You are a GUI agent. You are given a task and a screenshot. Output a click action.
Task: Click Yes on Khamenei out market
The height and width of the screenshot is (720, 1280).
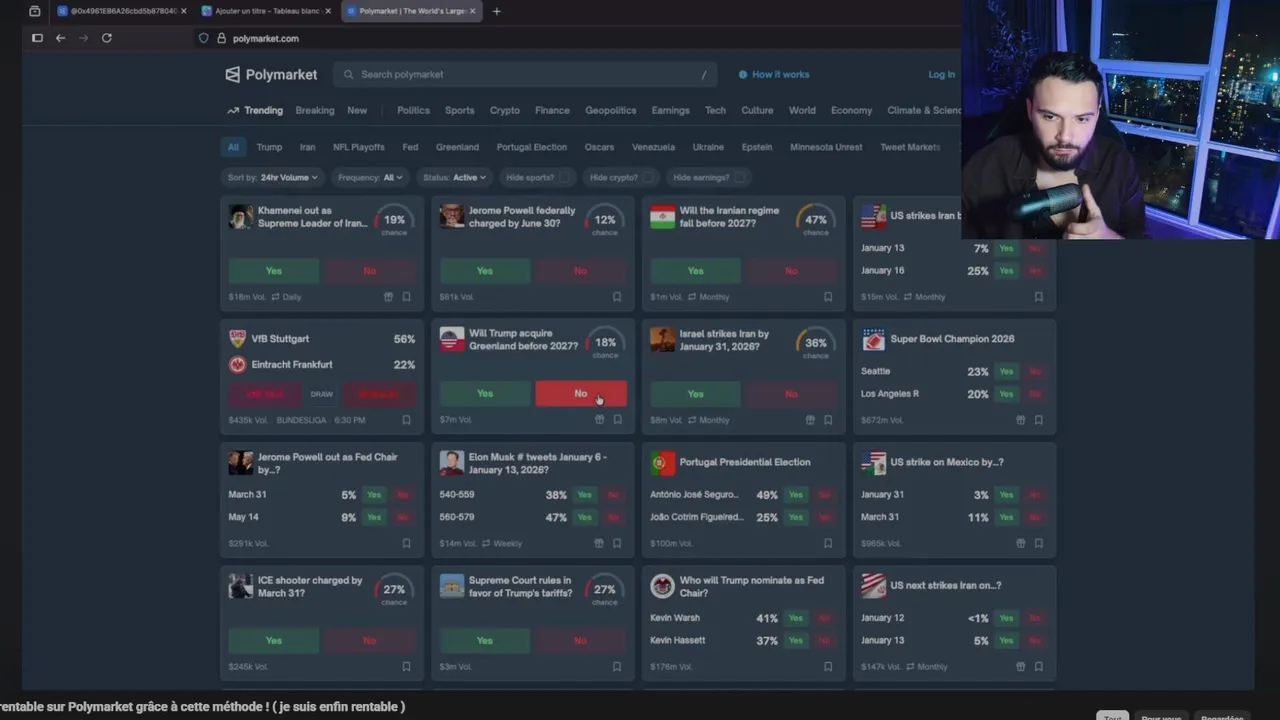[x=274, y=271]
